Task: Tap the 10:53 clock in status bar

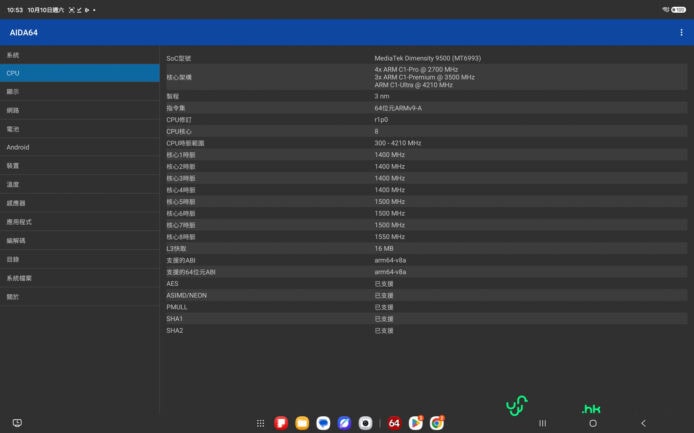Action: (x=15, y=10)
